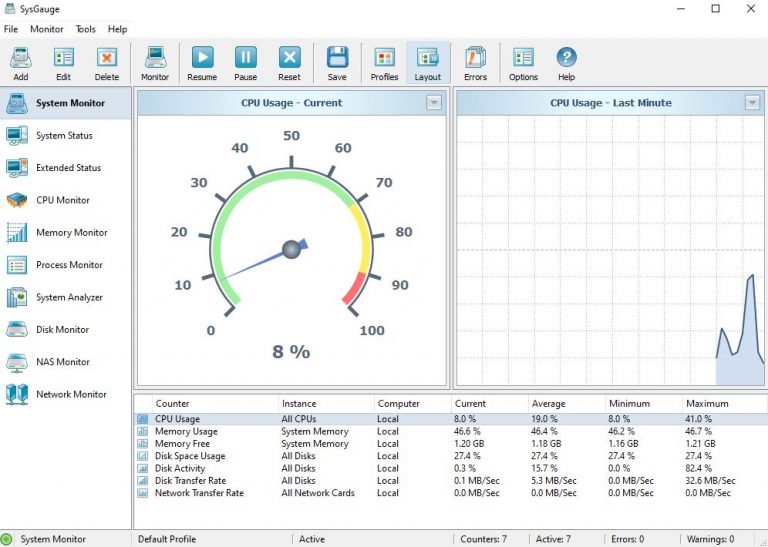This screenshot has height=547, width=768.
Task: Click the 41.0 % maximum CPU value
Action: pyautogui.click(x=699, y=419)
